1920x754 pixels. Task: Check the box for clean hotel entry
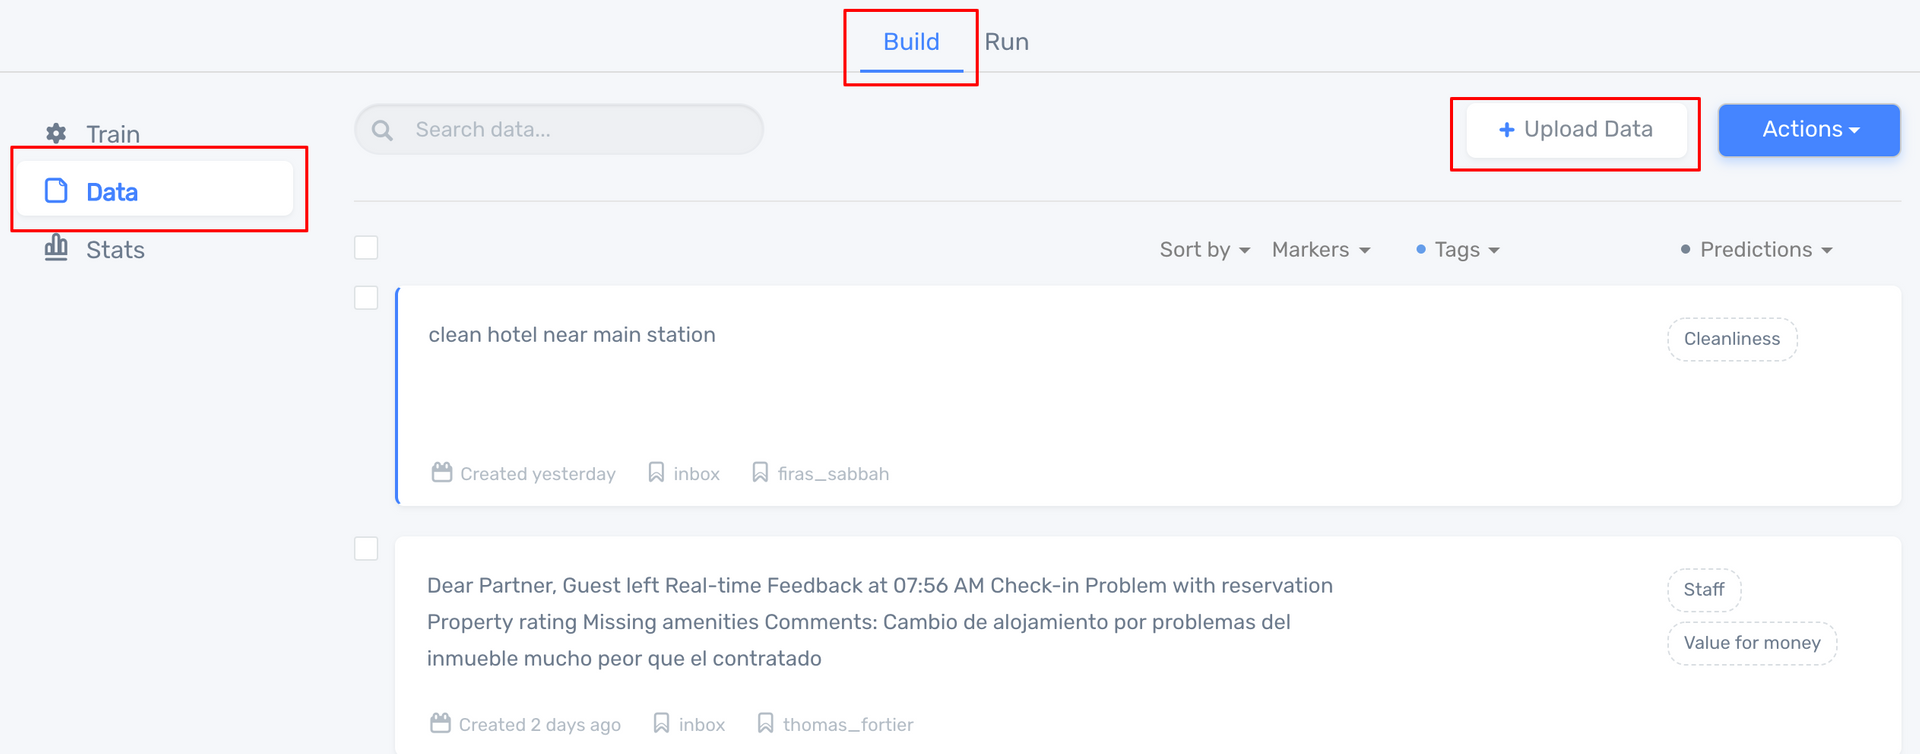pos(366,298)
